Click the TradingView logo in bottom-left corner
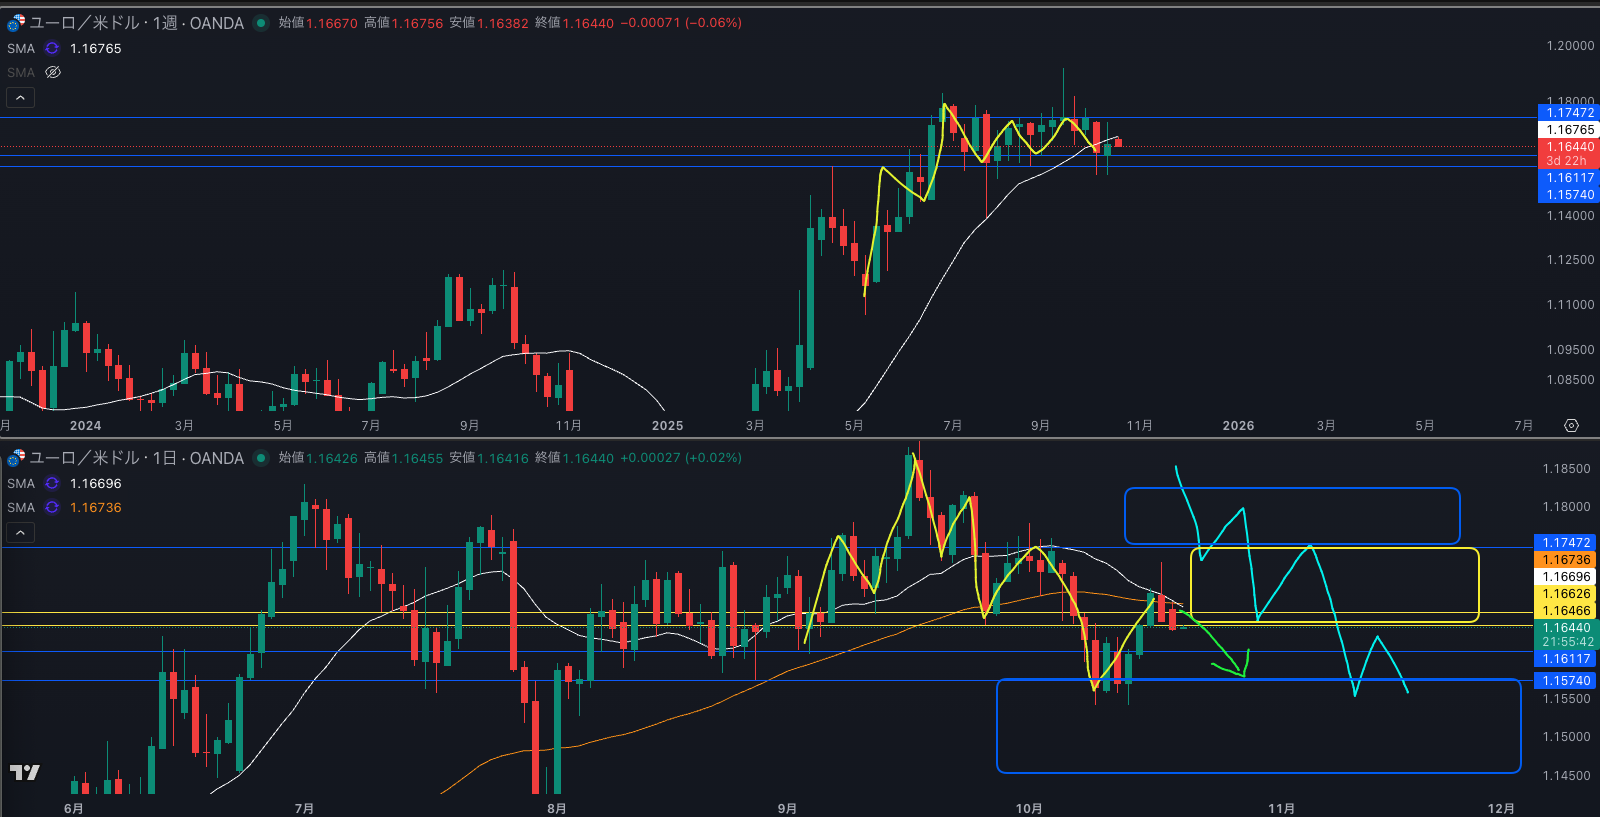 point(25,772)
